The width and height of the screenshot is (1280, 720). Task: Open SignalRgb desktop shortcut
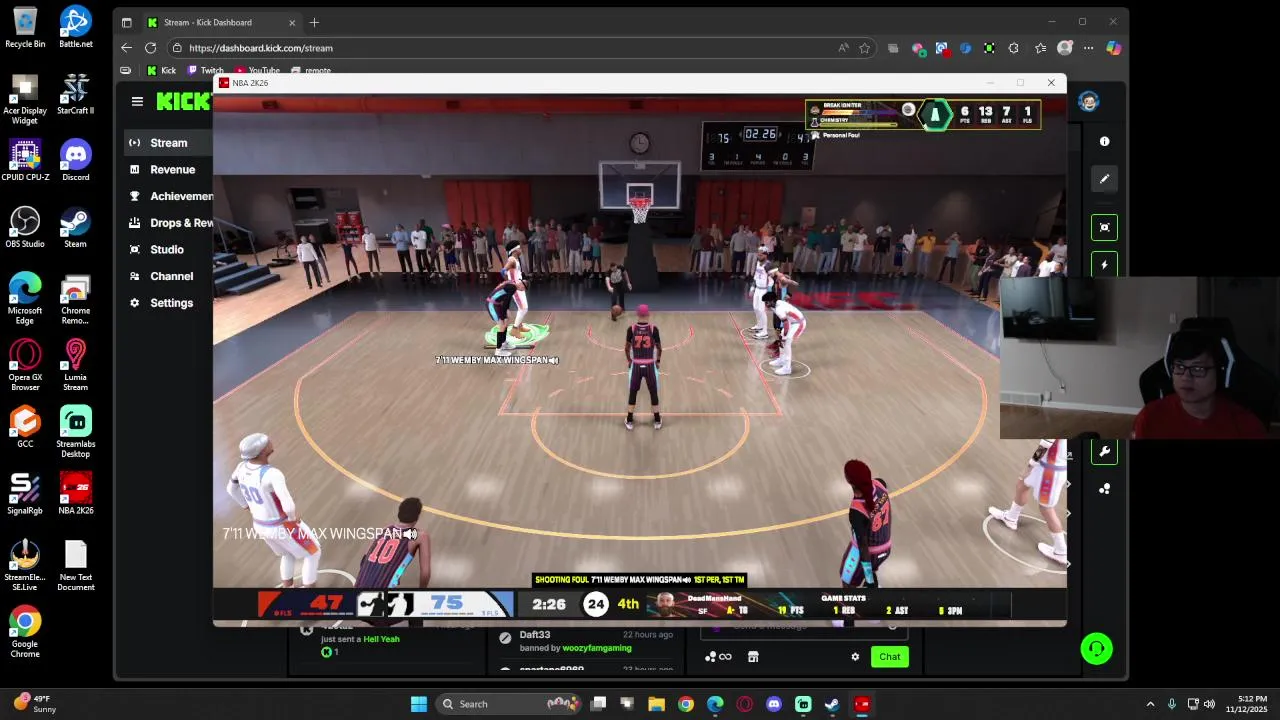(x=25, y=494)
